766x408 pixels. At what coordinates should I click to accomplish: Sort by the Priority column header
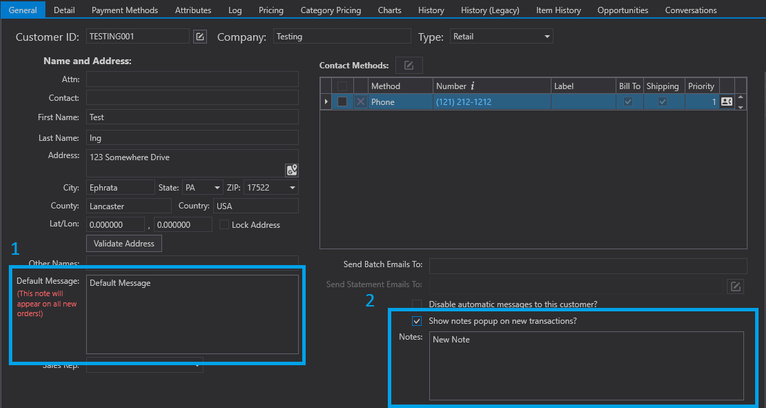[x=702, y=86]
